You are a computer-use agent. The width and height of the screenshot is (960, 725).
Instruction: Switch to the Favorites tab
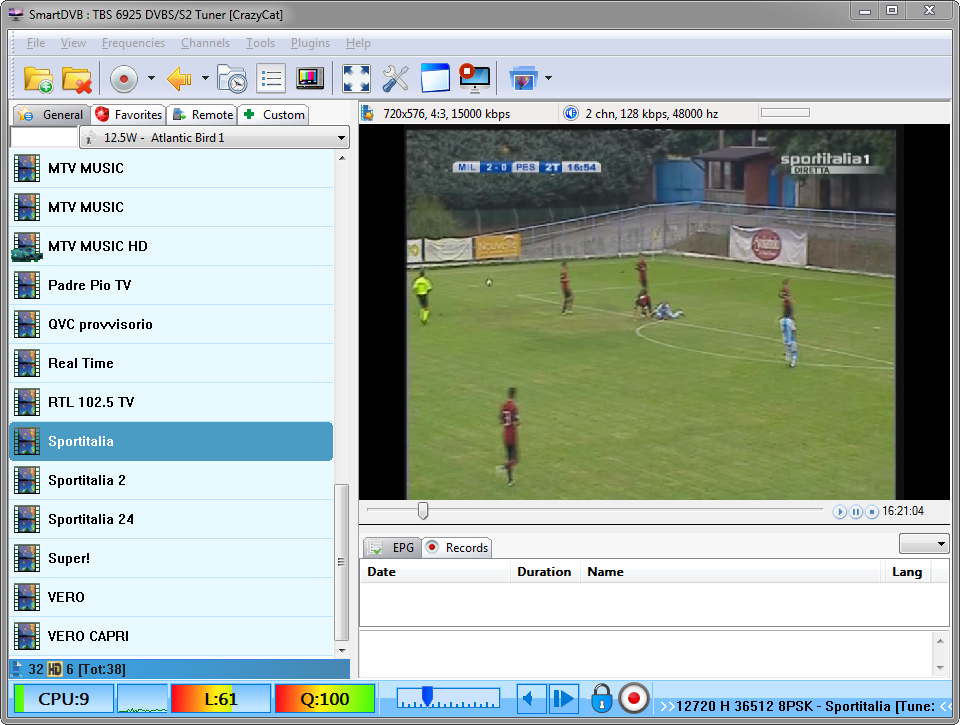(129, 115)
